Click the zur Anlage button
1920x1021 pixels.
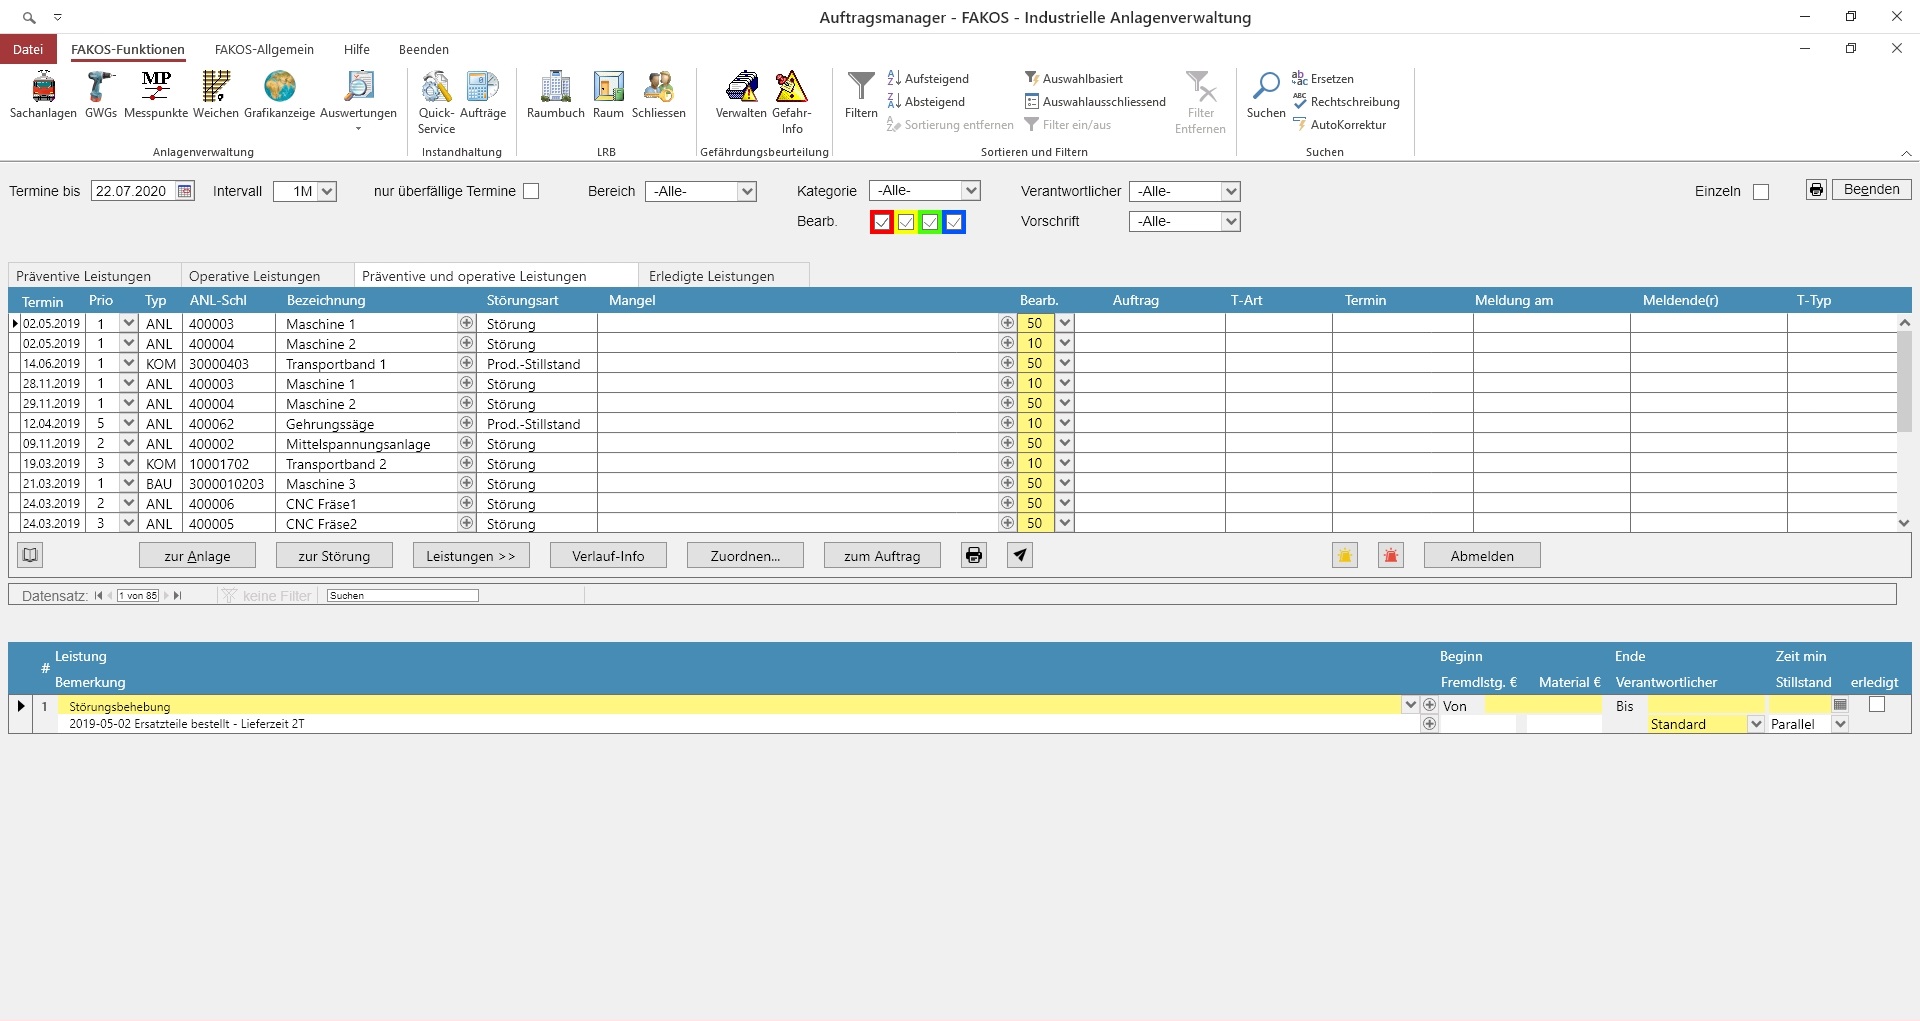pyautogui.click(x=197, y=555)
